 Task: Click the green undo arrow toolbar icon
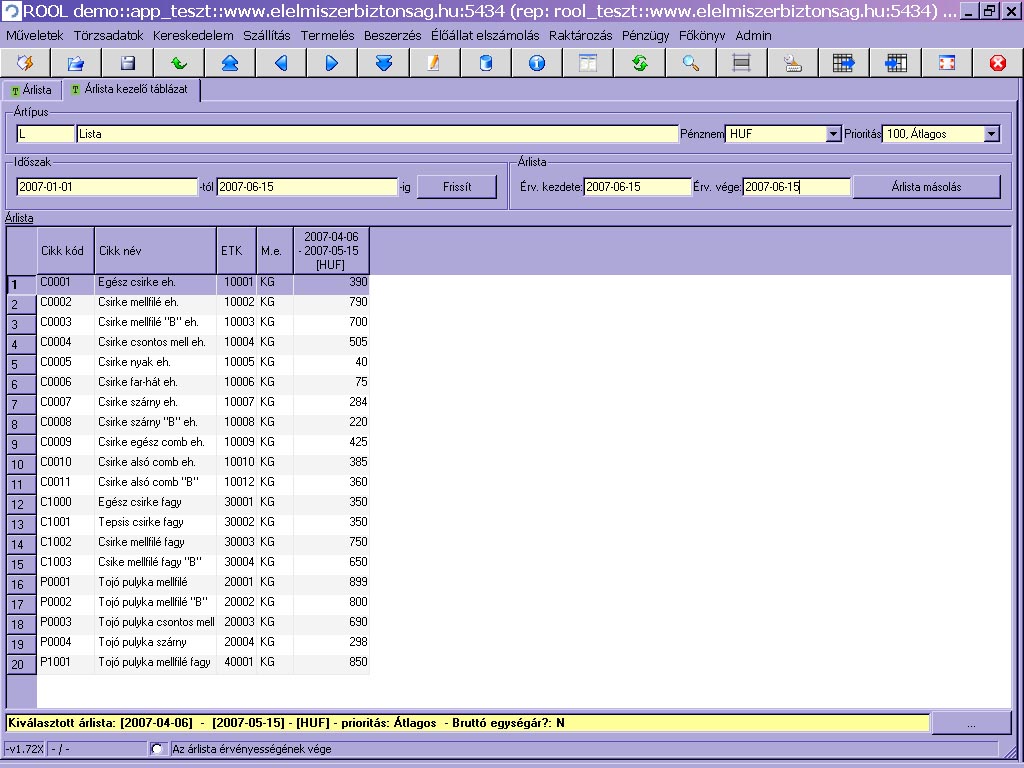179,63
